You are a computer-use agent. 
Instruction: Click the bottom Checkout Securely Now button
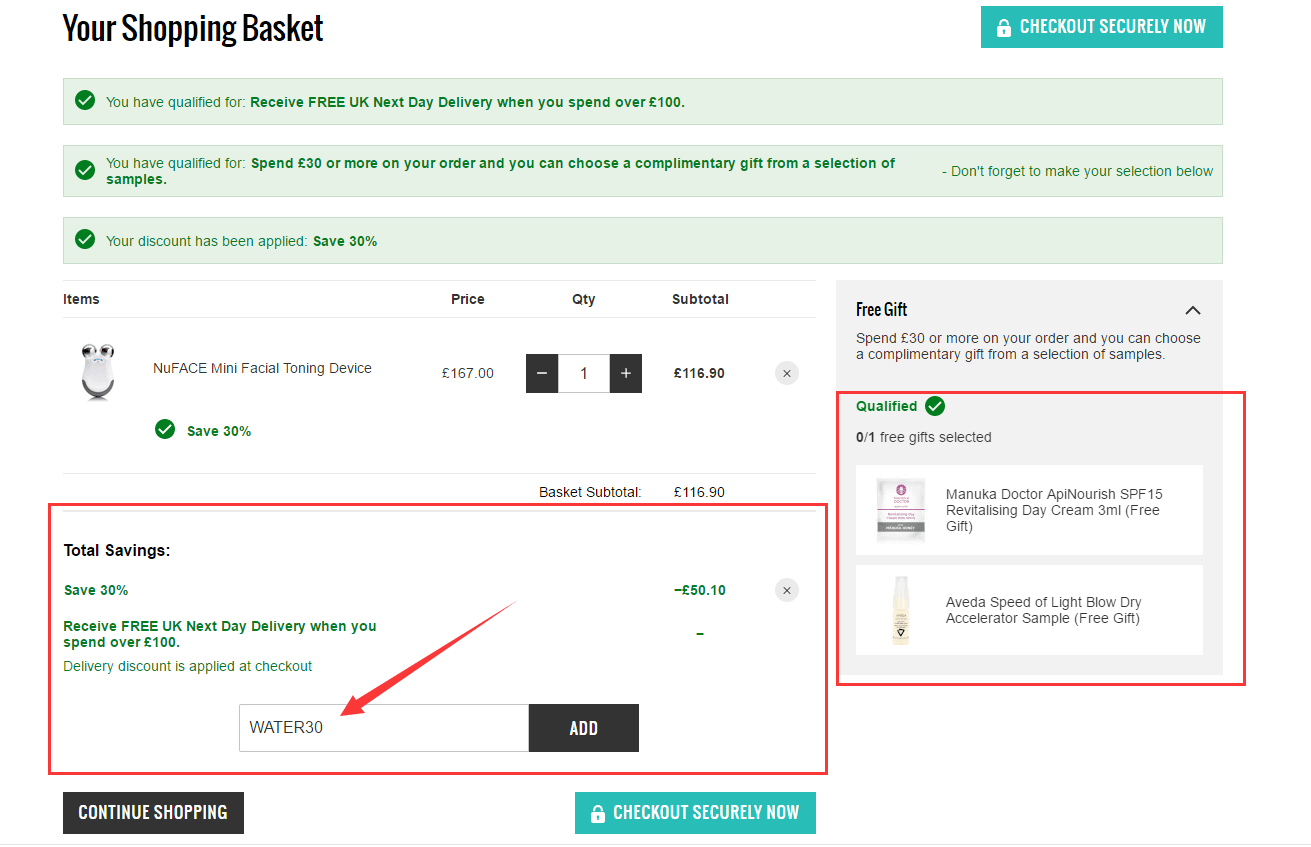coord(695,813)
